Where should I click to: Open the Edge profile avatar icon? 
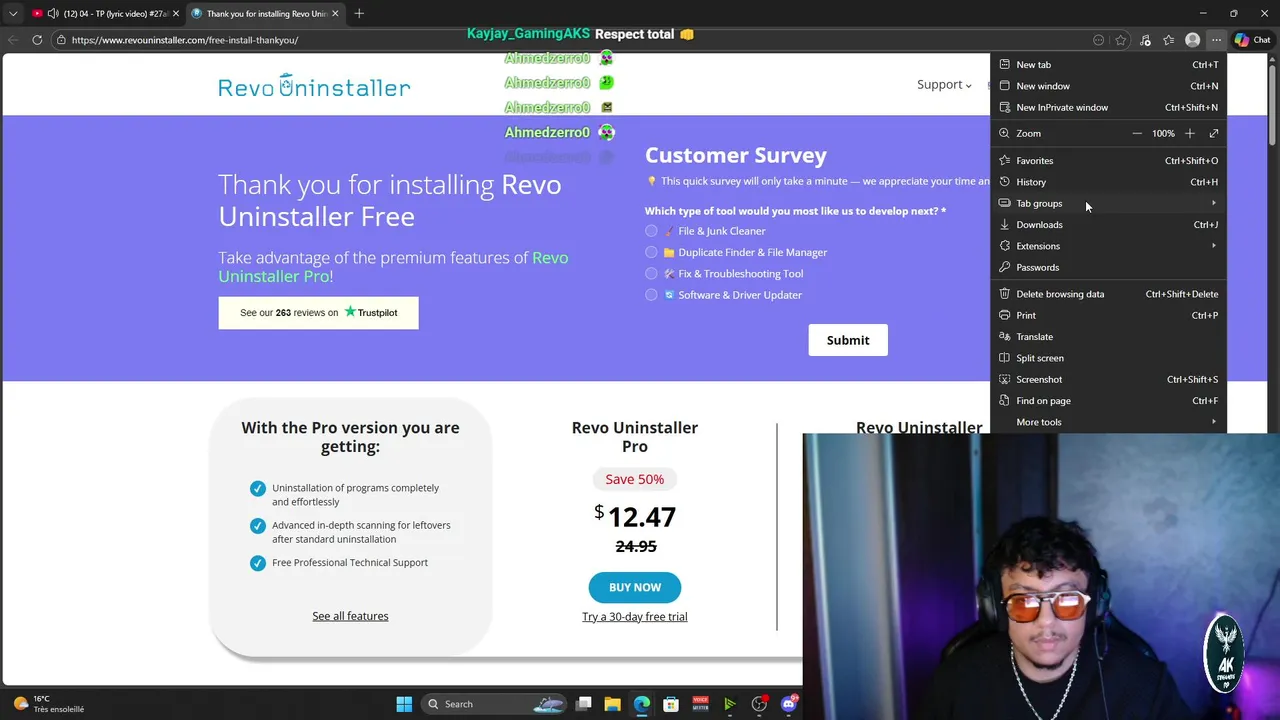tap(1192, 40)
